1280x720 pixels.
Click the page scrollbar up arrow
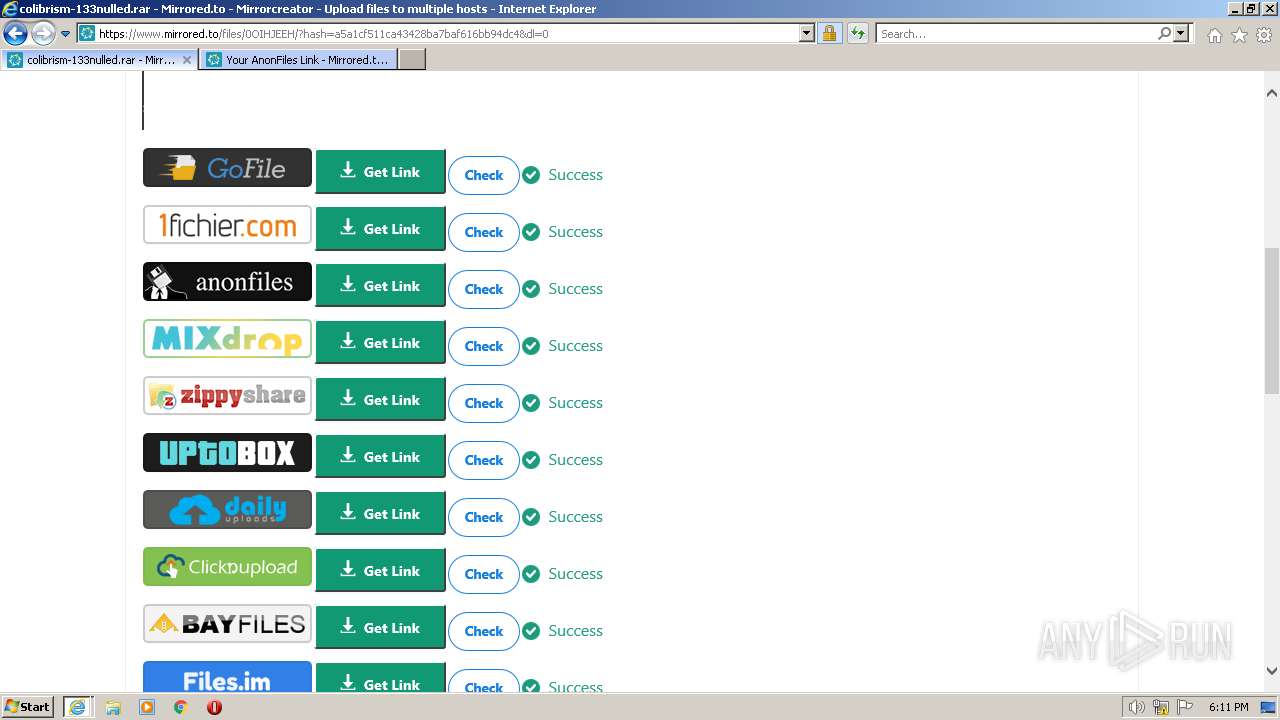click(x=1272, y=93)
